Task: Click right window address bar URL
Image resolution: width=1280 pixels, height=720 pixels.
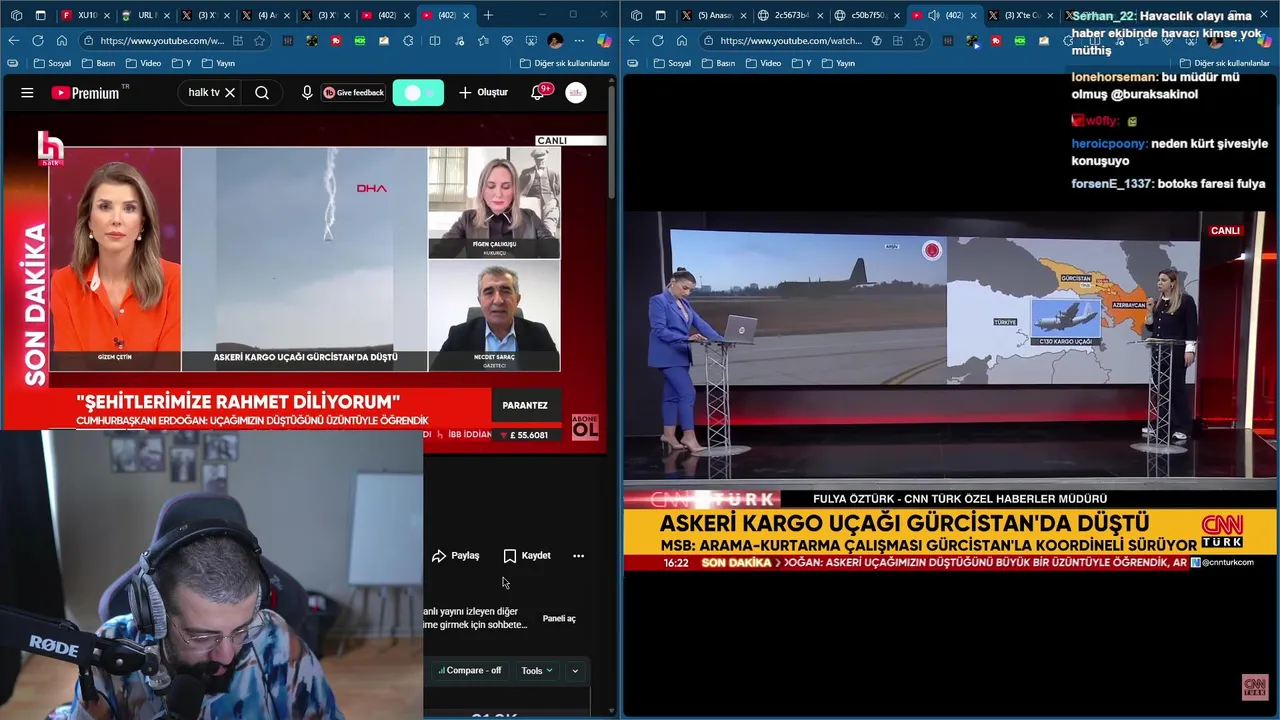Action: 790,41
